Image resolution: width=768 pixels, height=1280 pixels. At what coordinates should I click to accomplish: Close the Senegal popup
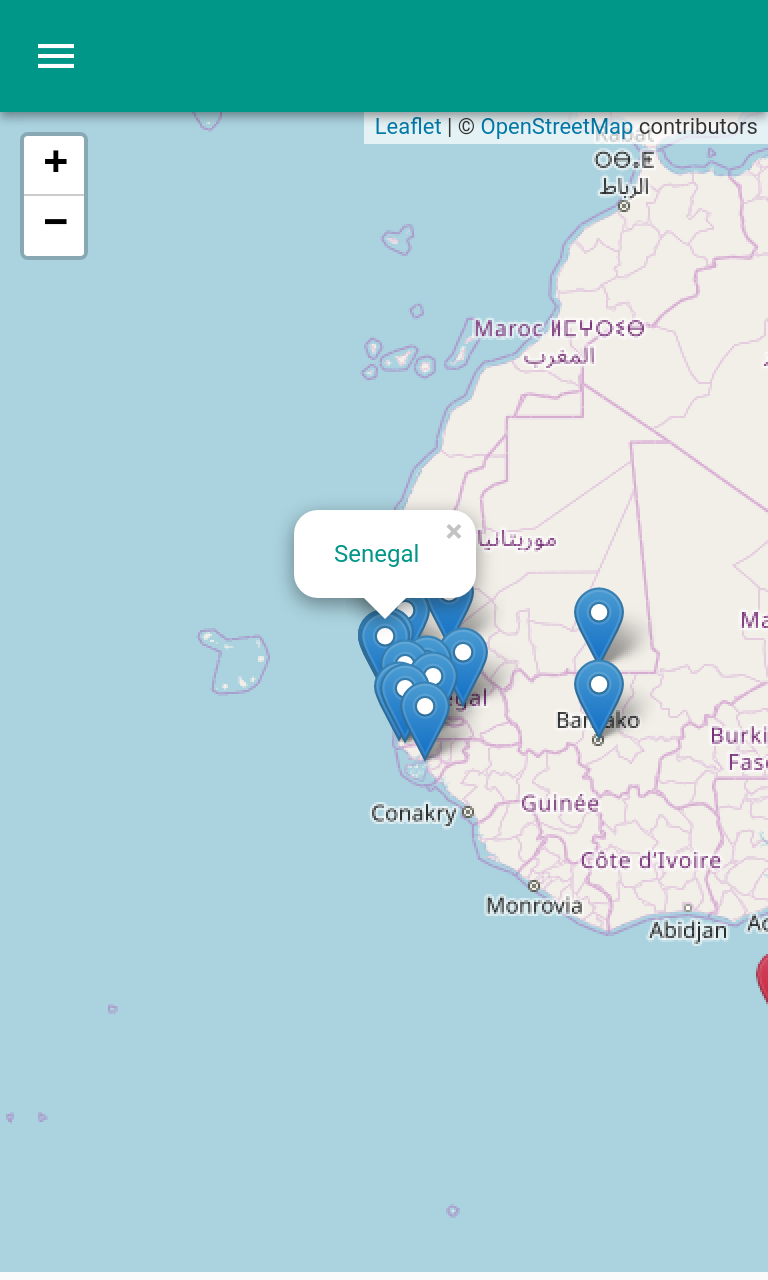point(454,532)
